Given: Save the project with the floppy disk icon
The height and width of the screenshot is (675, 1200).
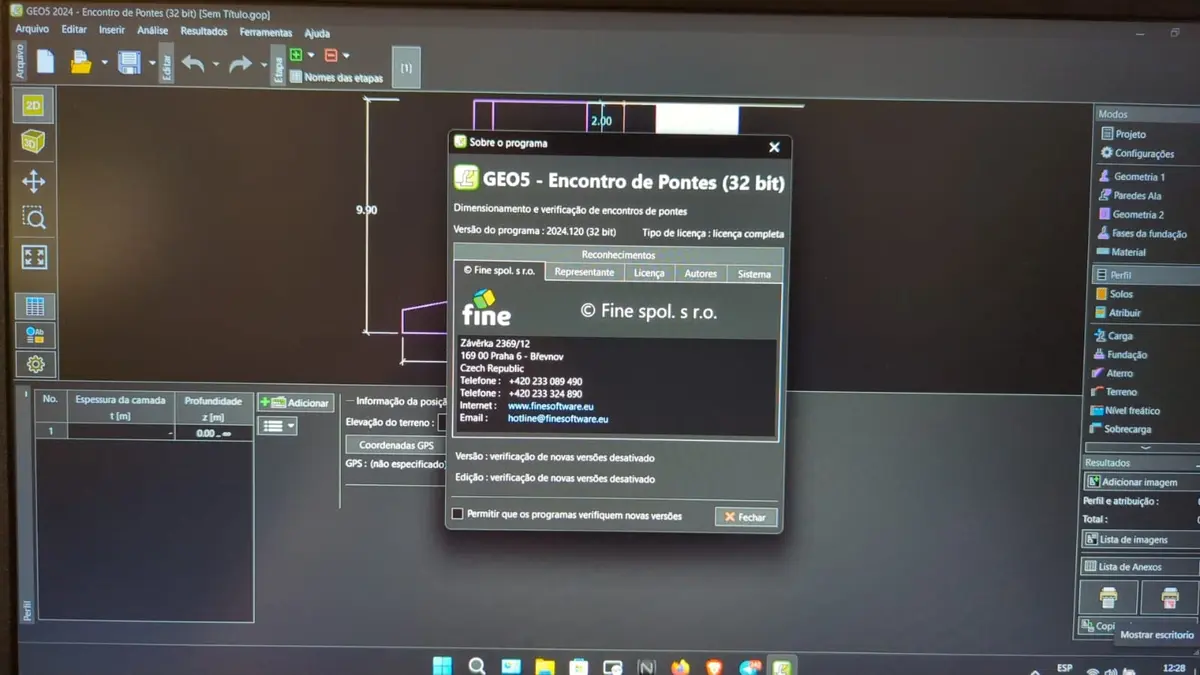Looking at the screenshot, I should [x=130, y=63].
